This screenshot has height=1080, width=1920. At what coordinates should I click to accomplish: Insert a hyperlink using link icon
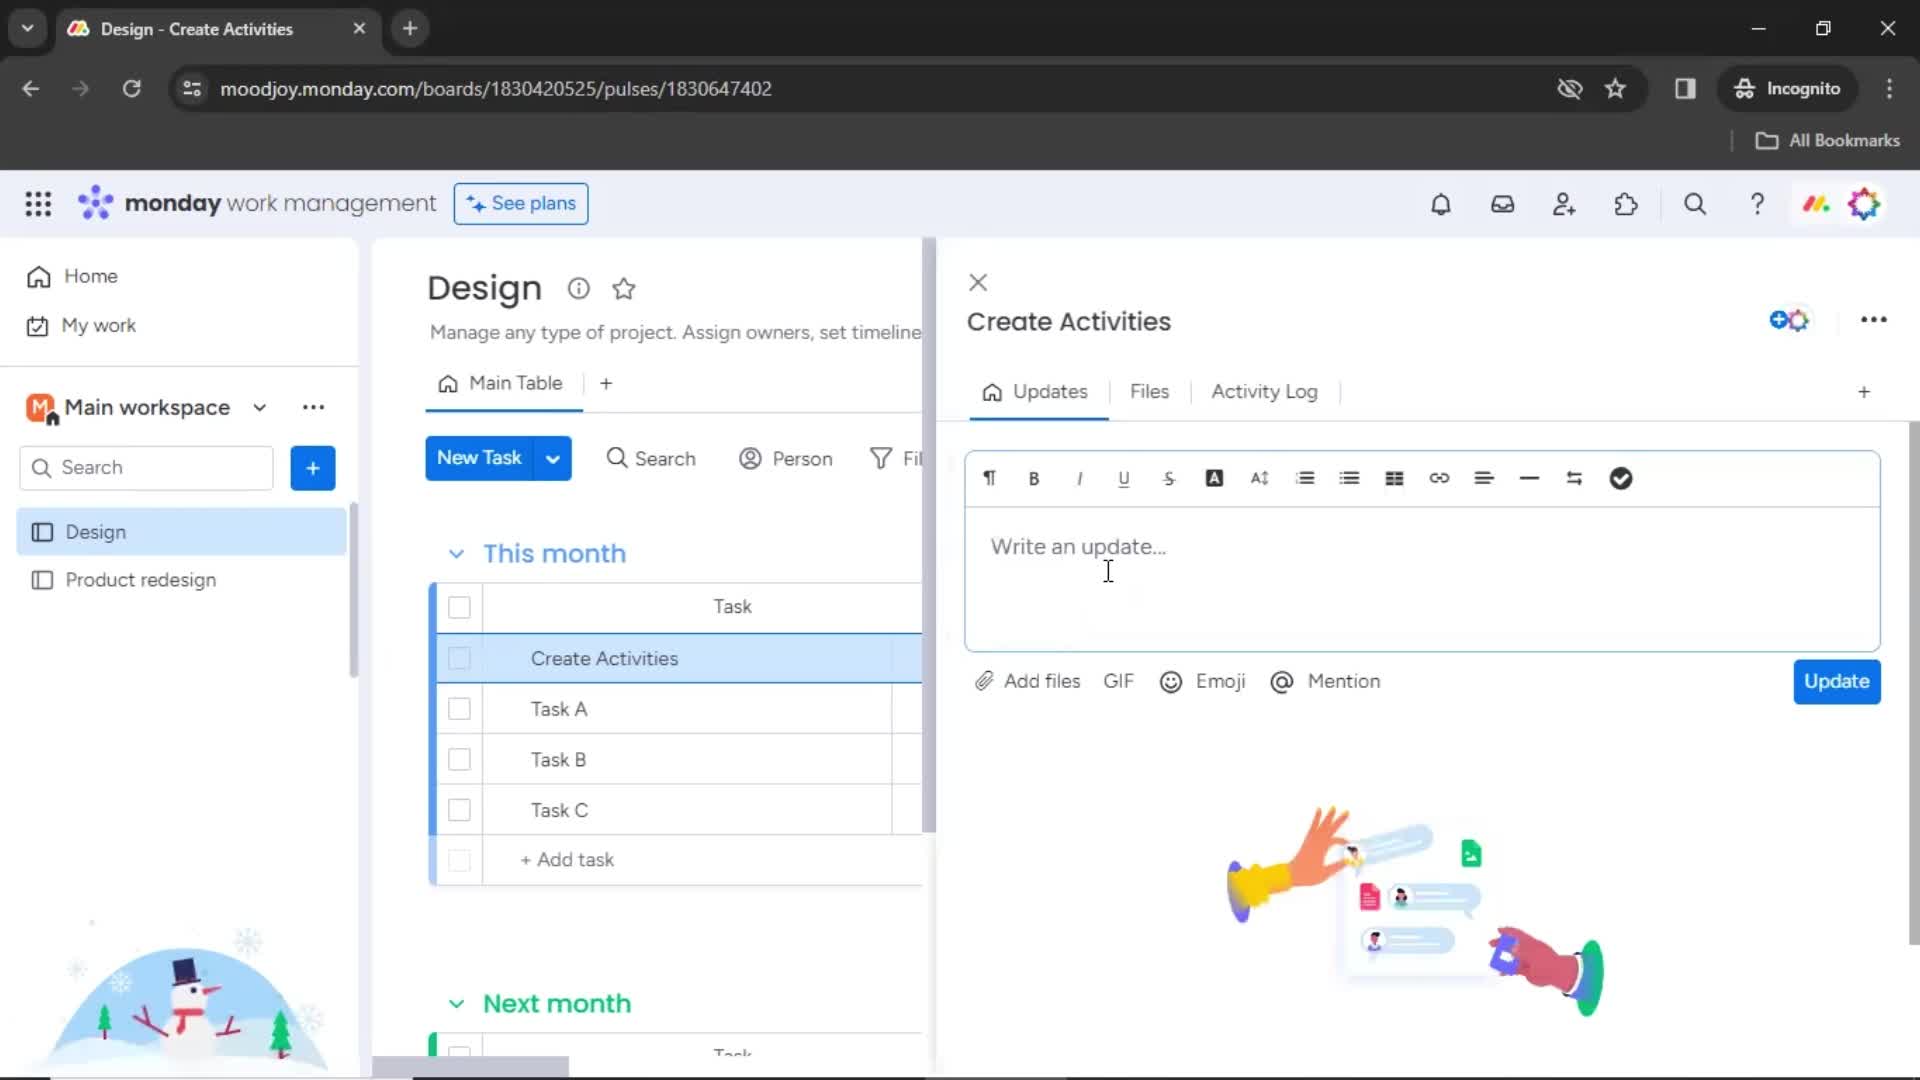pos(1439,477)
